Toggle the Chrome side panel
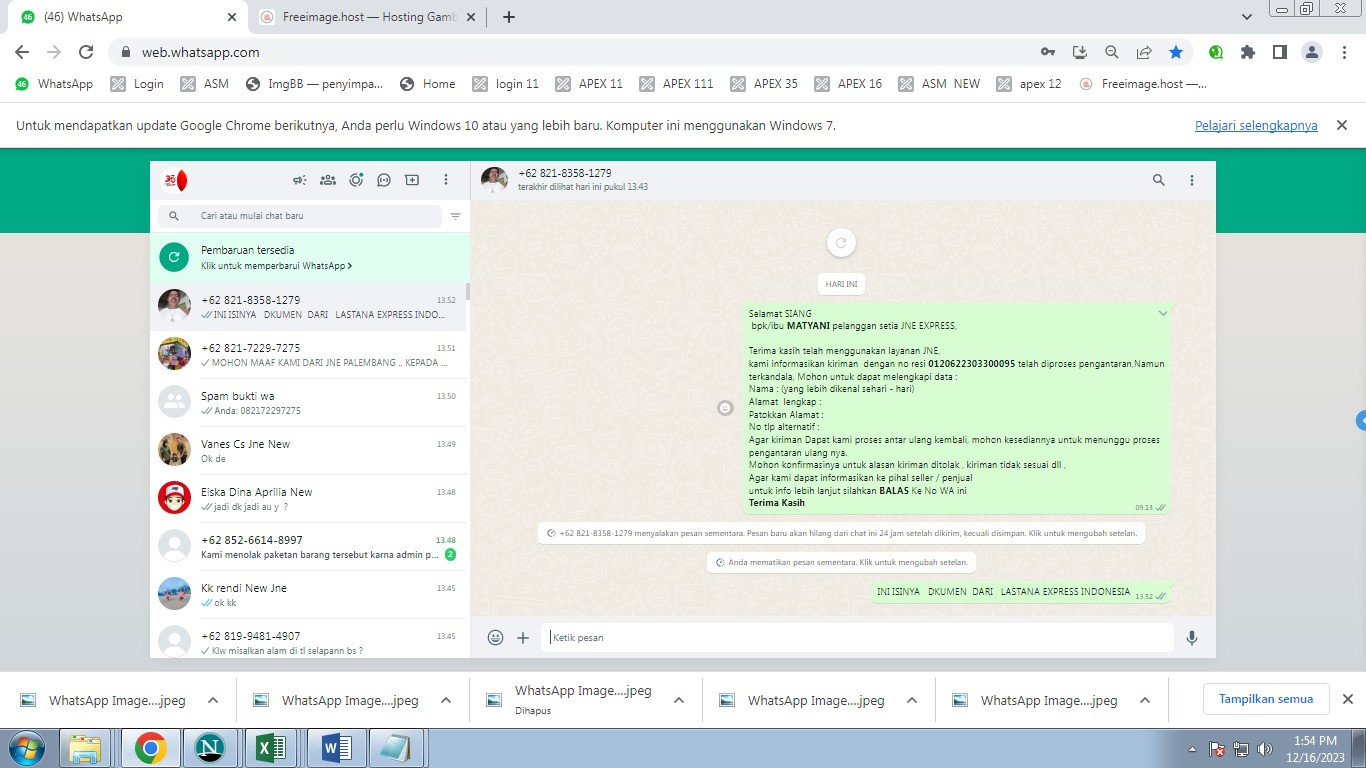This screenshot has width=1366, height=768. click(1280, 52)
